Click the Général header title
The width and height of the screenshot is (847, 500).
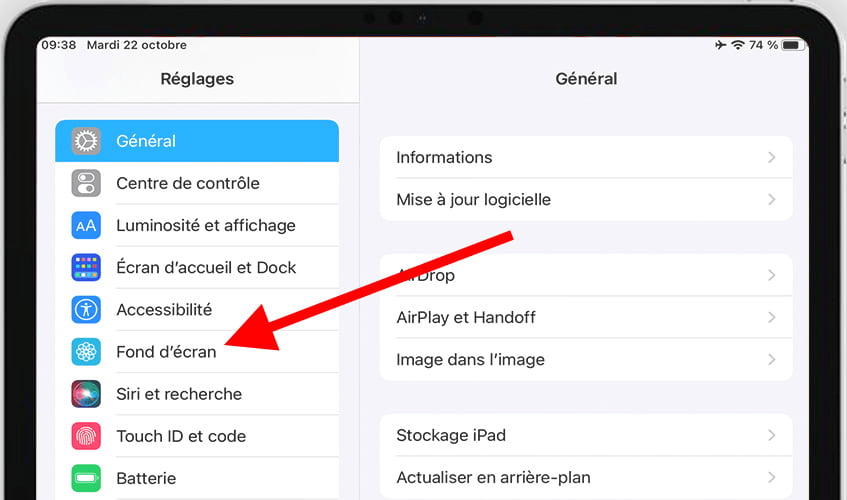click(586, 79)
